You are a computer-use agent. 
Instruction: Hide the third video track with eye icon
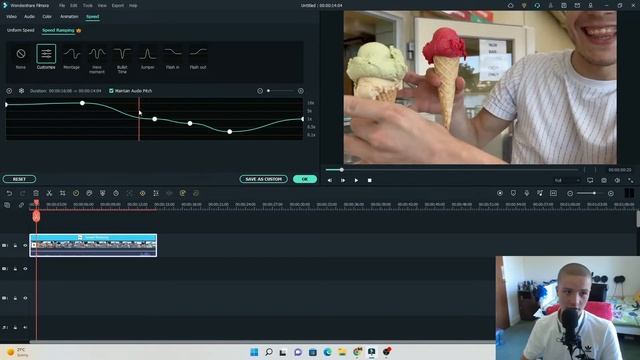[x=25, y=298]
